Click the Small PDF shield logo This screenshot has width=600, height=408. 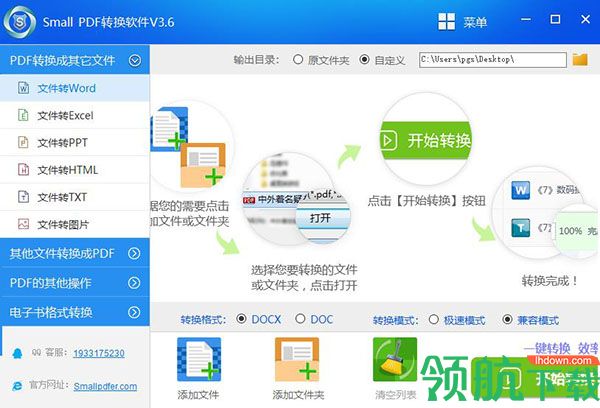20,22
